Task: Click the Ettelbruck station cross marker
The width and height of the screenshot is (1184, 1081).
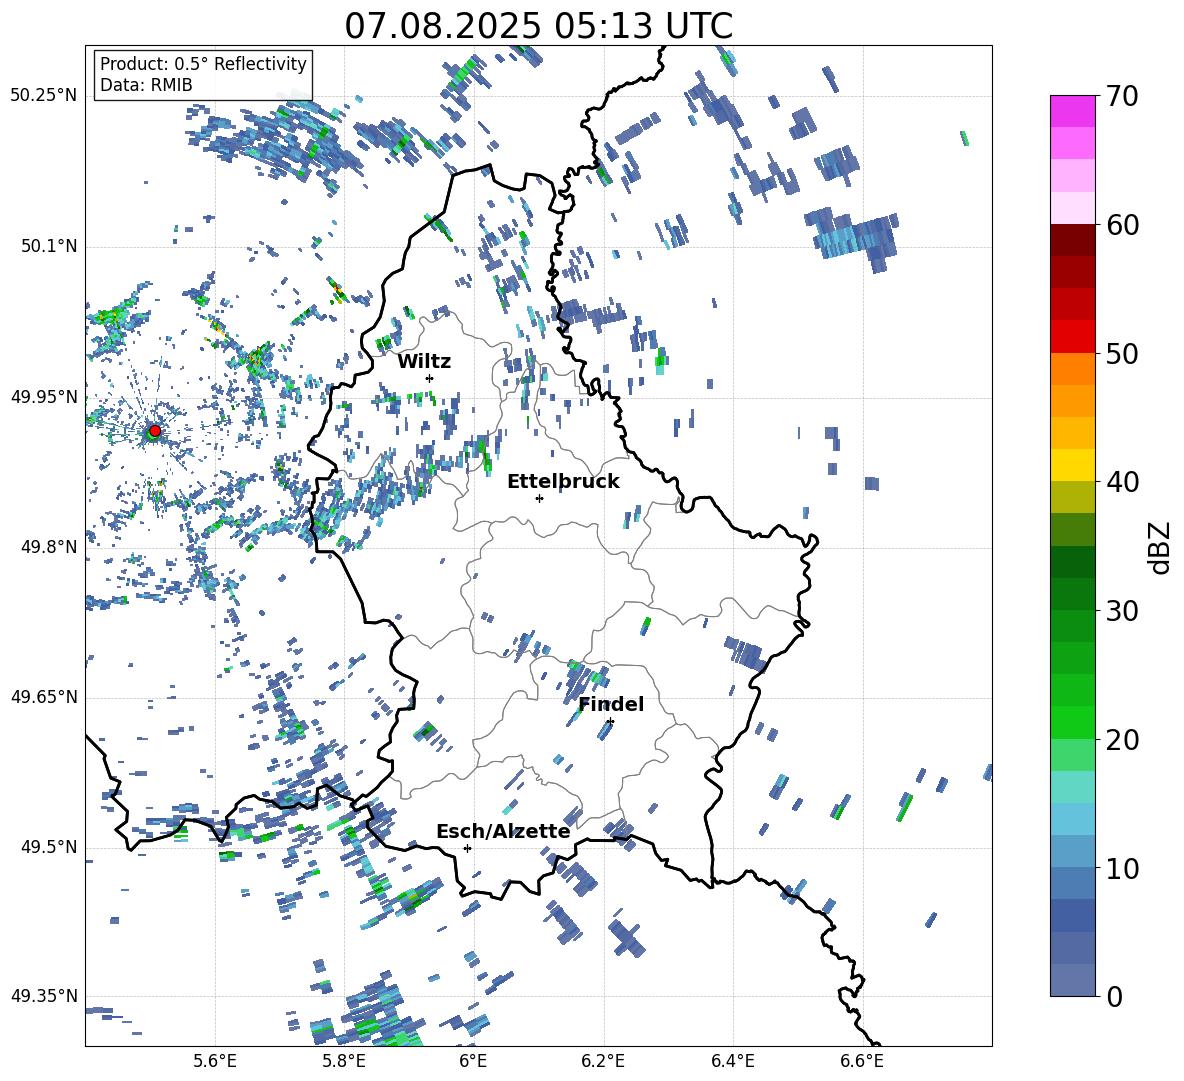Action: [x=539, y=498]
